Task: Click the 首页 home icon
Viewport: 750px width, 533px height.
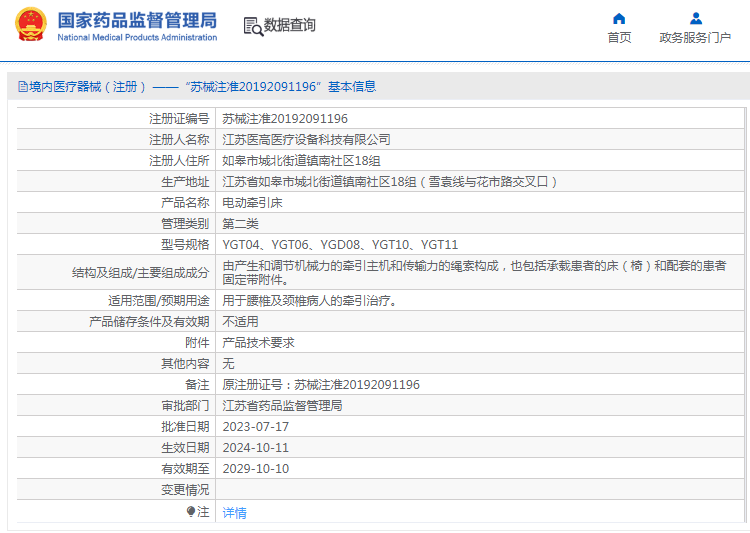Action: [x=619, y=19]
